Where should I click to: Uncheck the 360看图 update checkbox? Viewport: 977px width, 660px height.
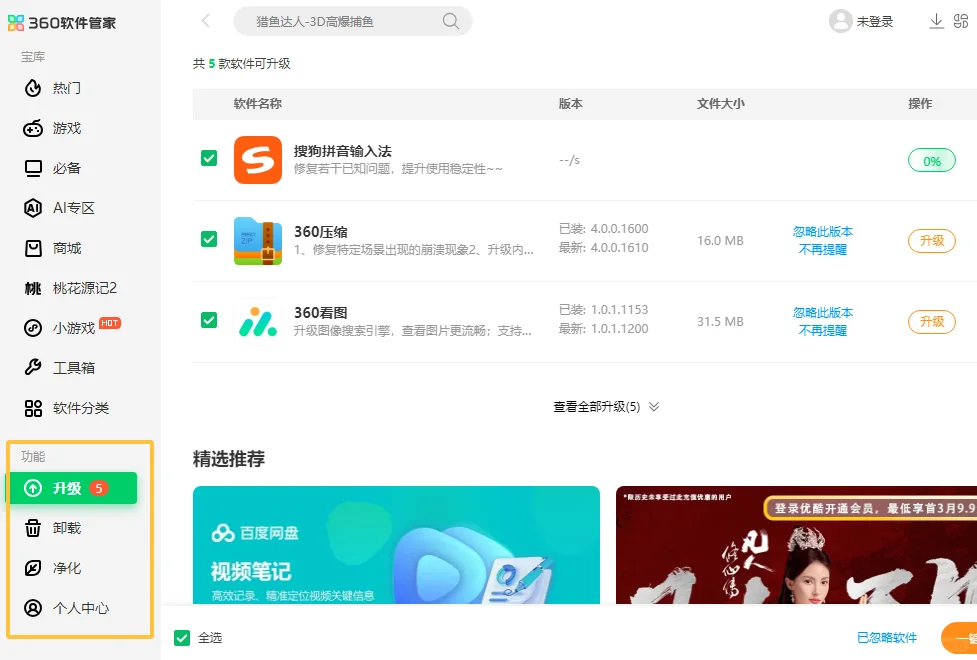209,320
